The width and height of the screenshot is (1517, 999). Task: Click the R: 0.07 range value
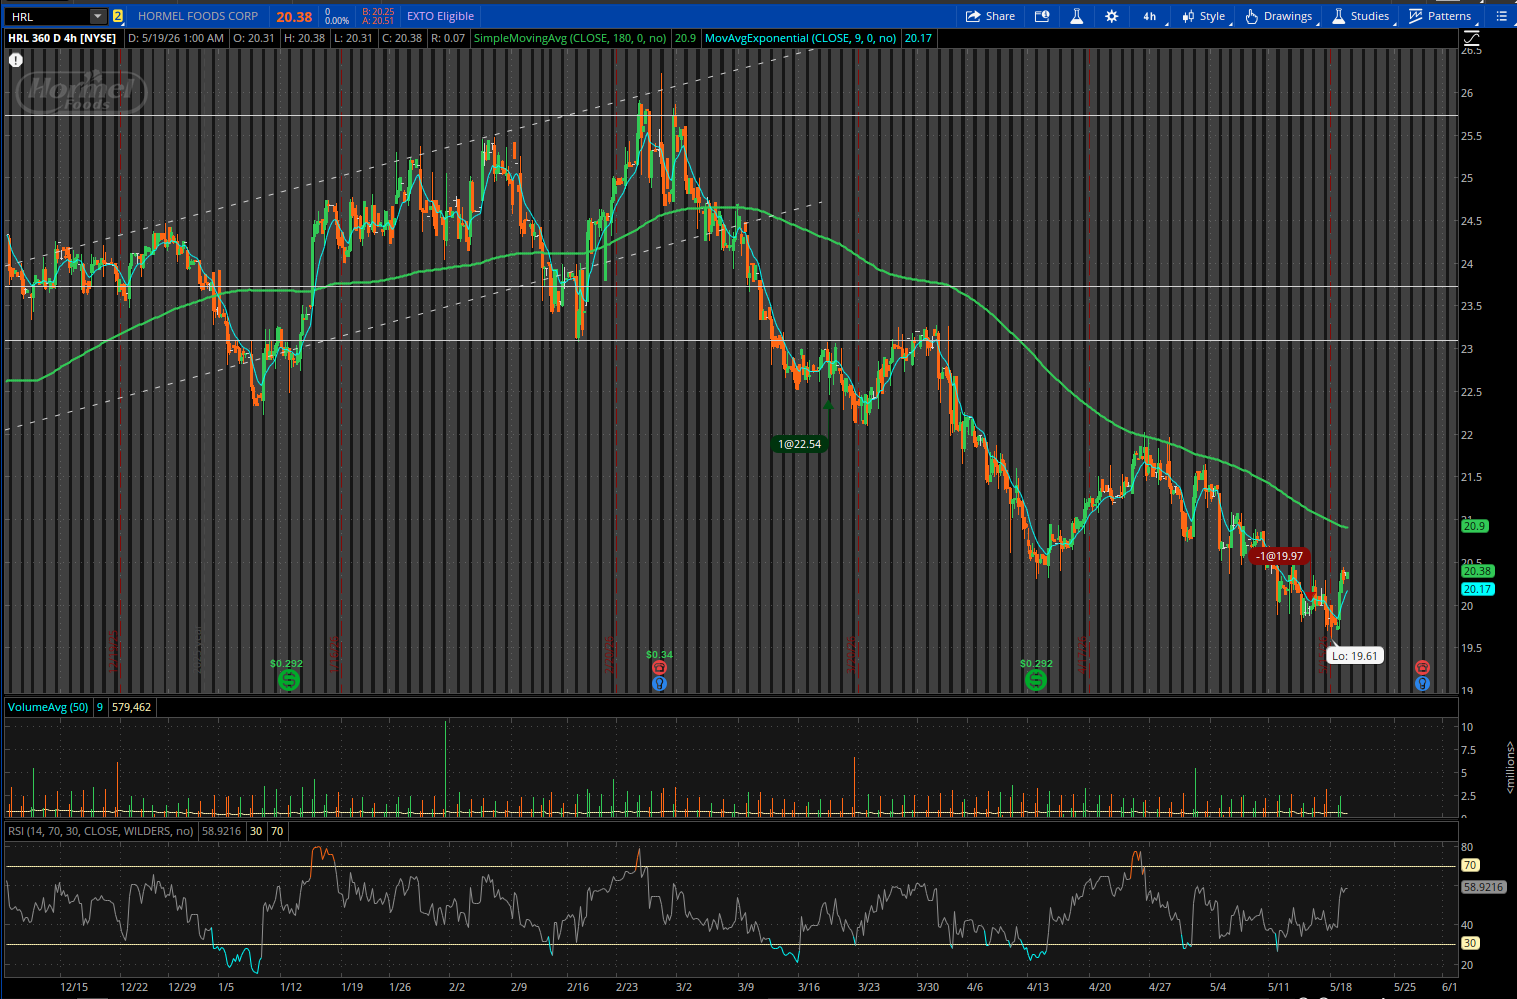[448, 38]
